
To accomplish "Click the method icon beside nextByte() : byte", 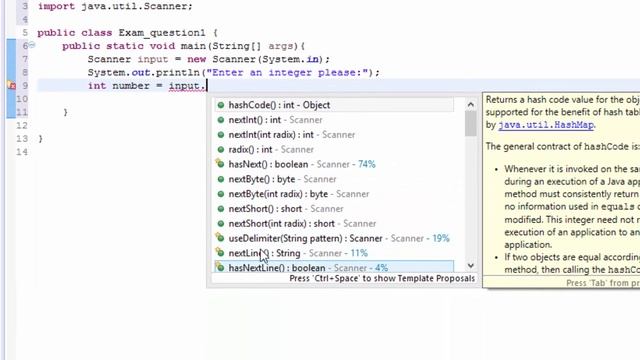I will pyautogui.click(x=221, y=179).
